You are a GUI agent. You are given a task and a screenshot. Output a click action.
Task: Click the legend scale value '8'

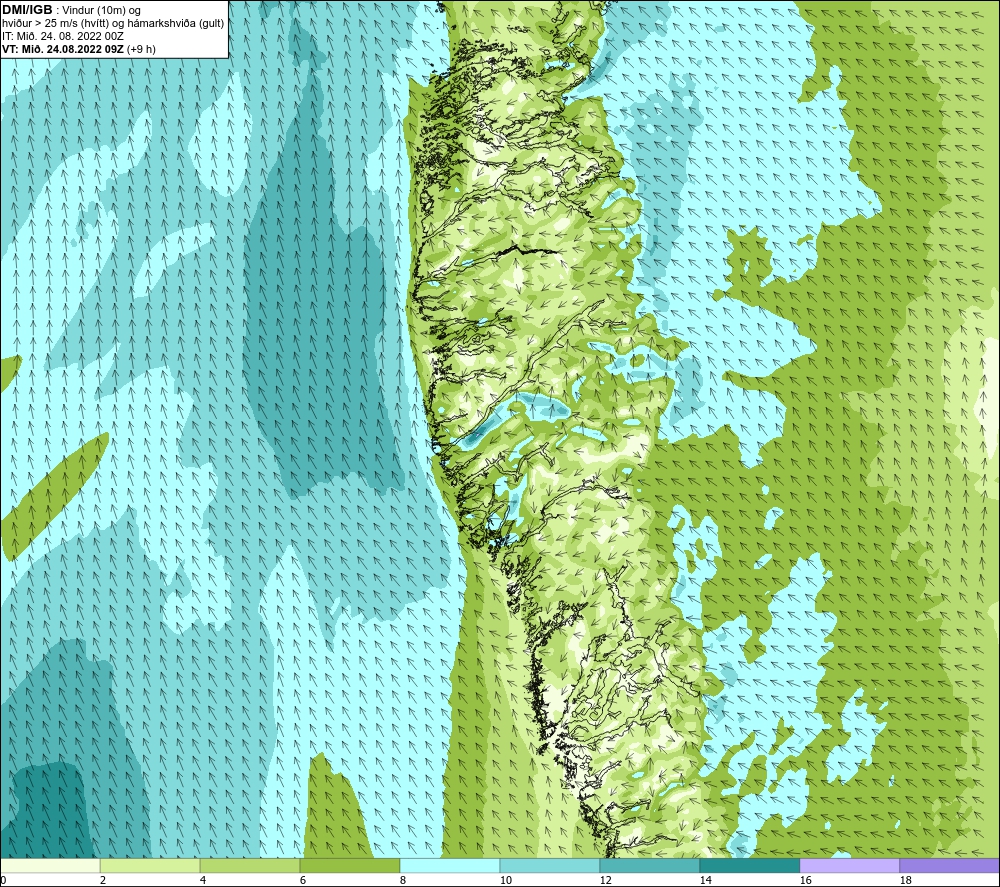402,880
